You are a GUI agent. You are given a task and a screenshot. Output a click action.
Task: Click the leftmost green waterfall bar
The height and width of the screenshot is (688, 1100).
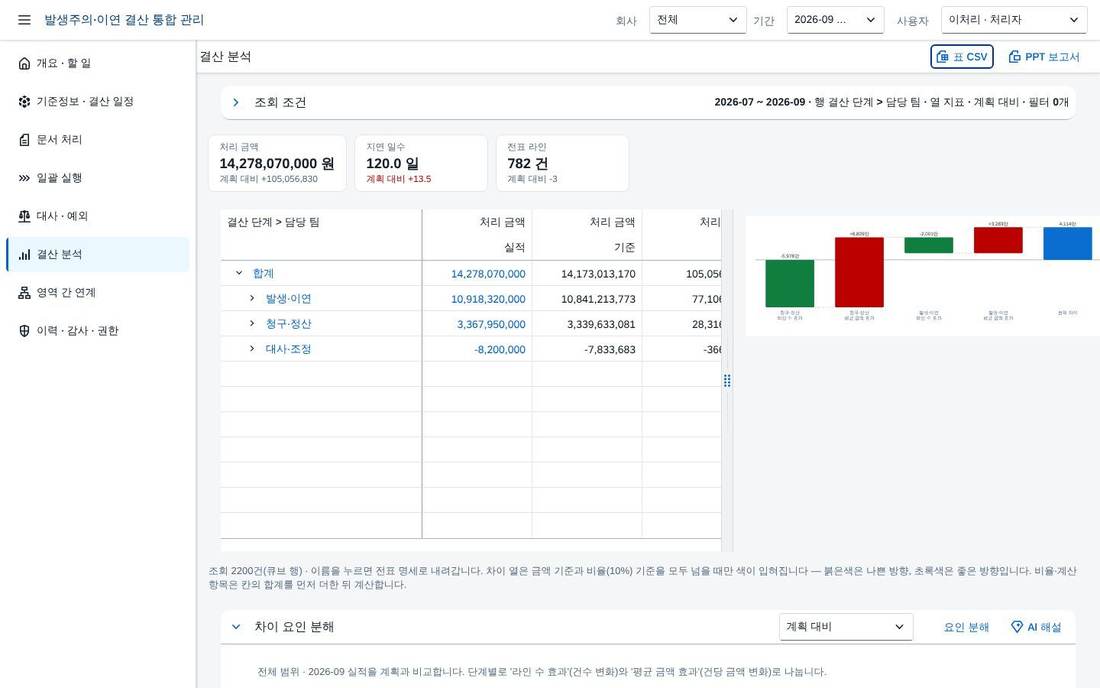789,283
